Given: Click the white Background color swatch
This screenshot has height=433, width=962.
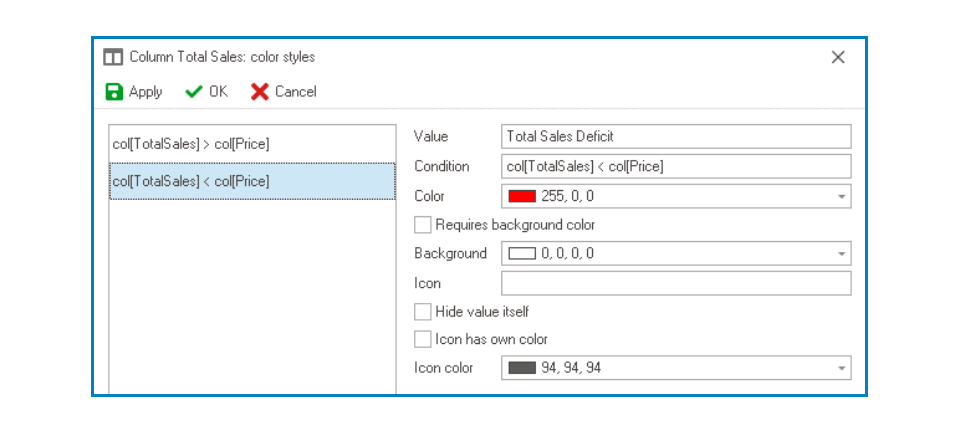Looking at the screenshot, I should tap(522, 254).
